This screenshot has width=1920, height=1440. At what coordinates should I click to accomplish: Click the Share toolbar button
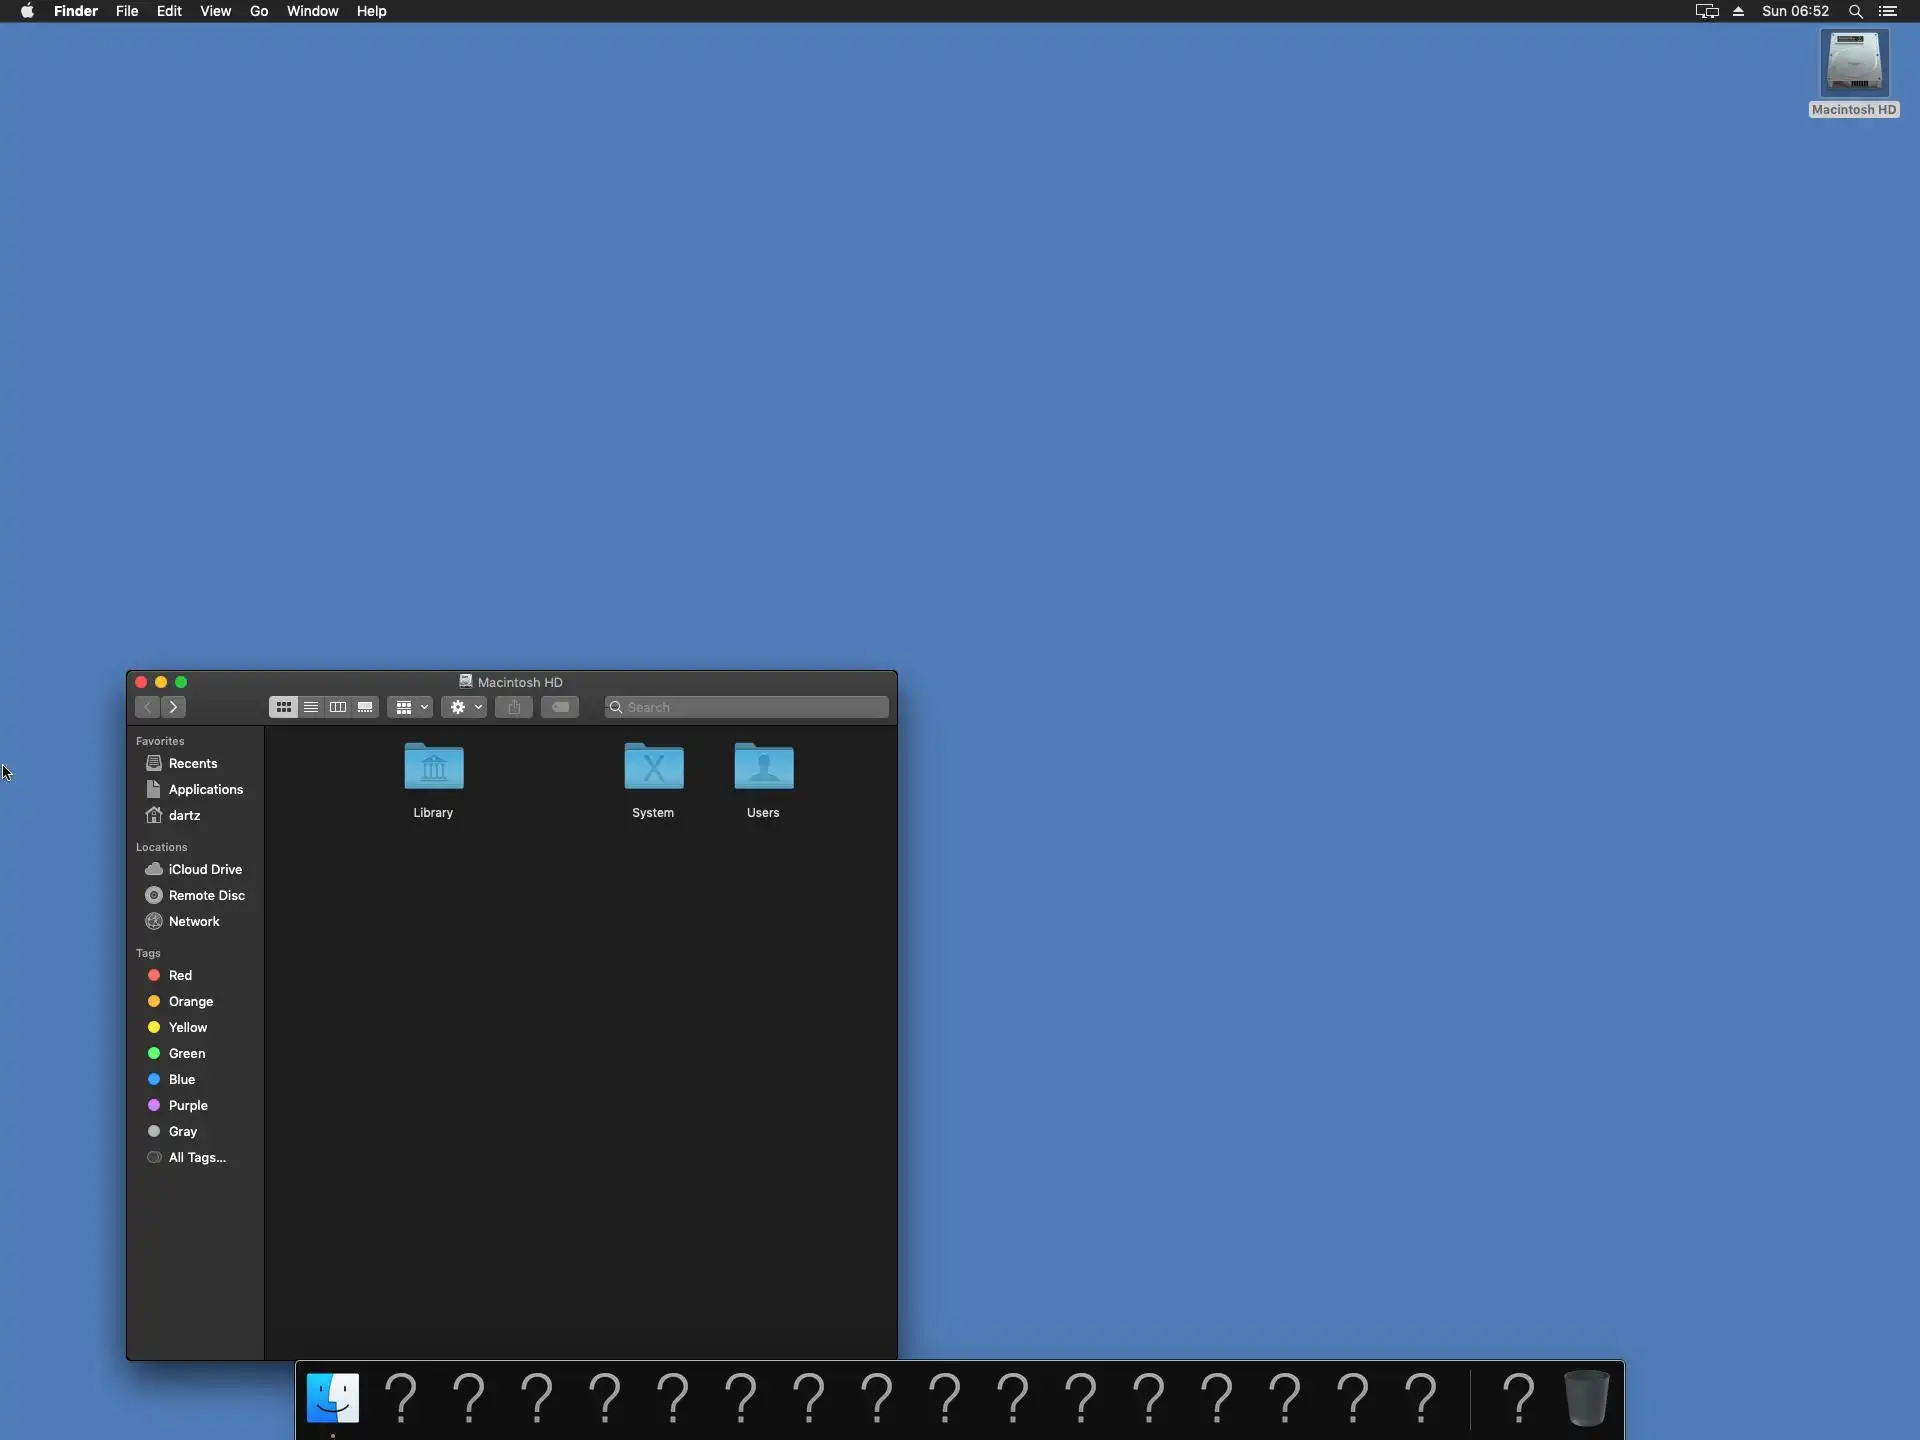(514, 707)
